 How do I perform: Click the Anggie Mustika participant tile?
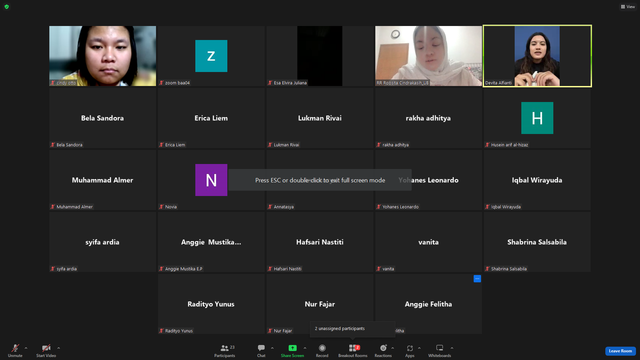[211, 242]
